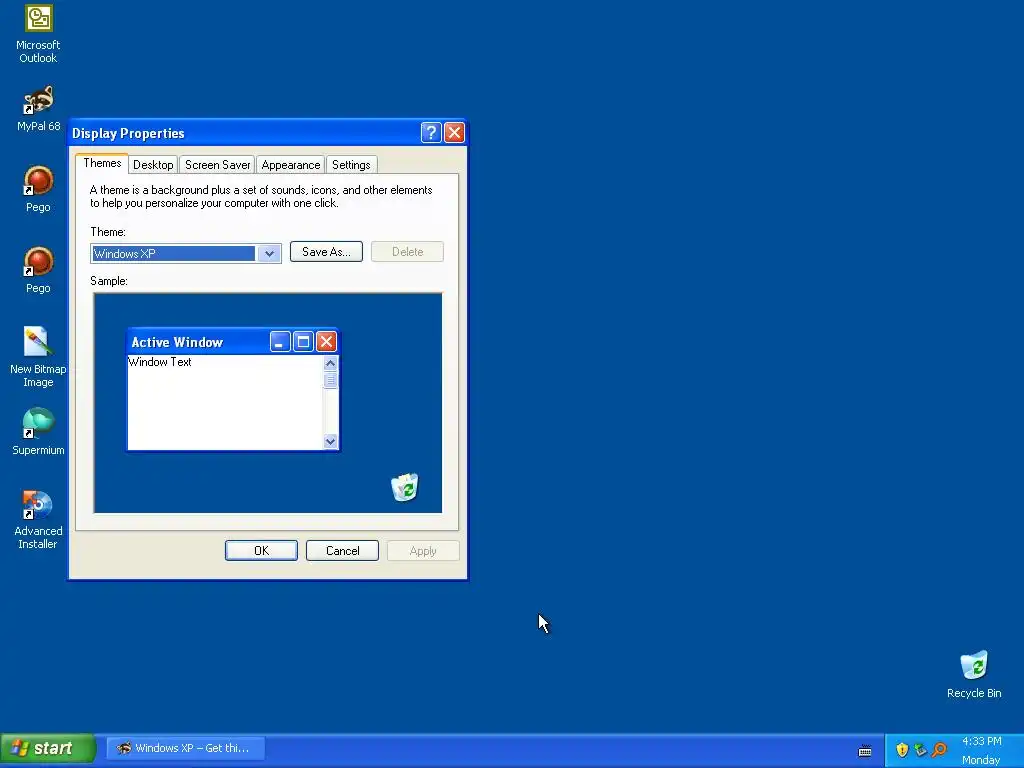This screenshot has height=768, width=1024.
Task: Click the Active Window sample preview
Action: click(x=232, y=389)
